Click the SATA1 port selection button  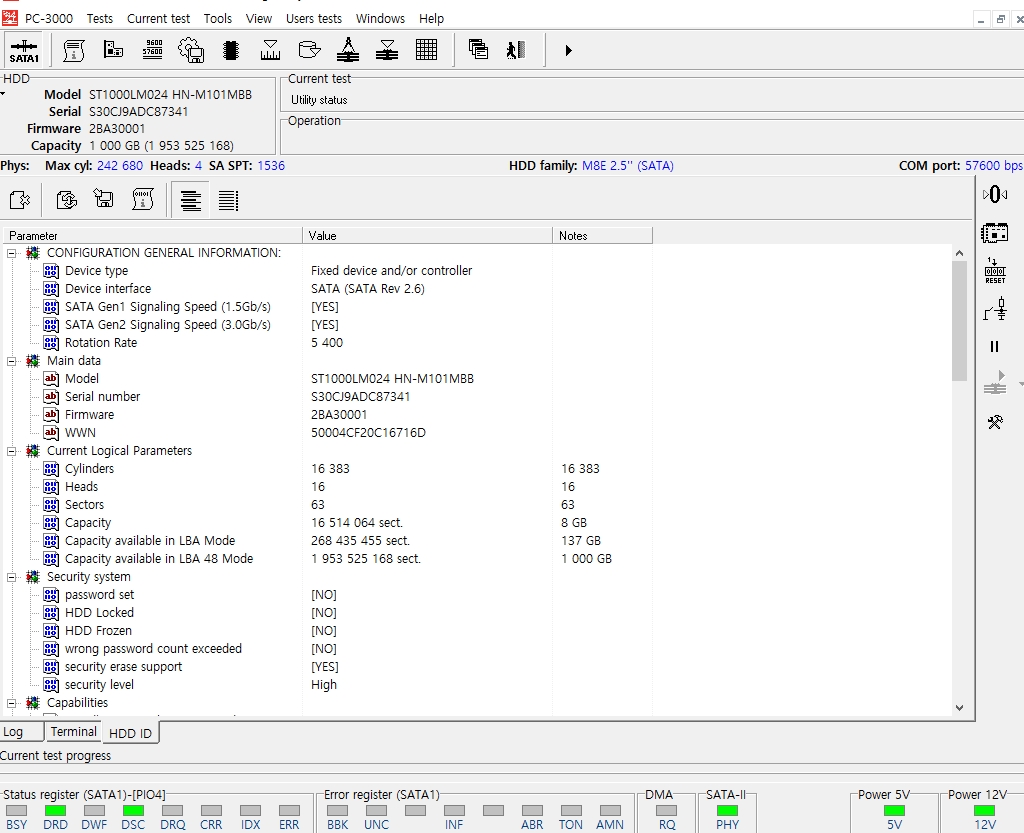click(x=24, y=50)
